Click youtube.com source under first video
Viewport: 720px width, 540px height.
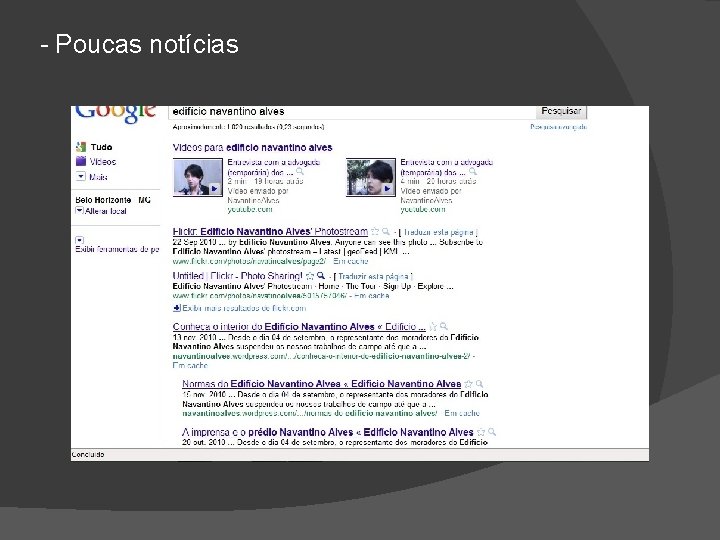point(250,209)
